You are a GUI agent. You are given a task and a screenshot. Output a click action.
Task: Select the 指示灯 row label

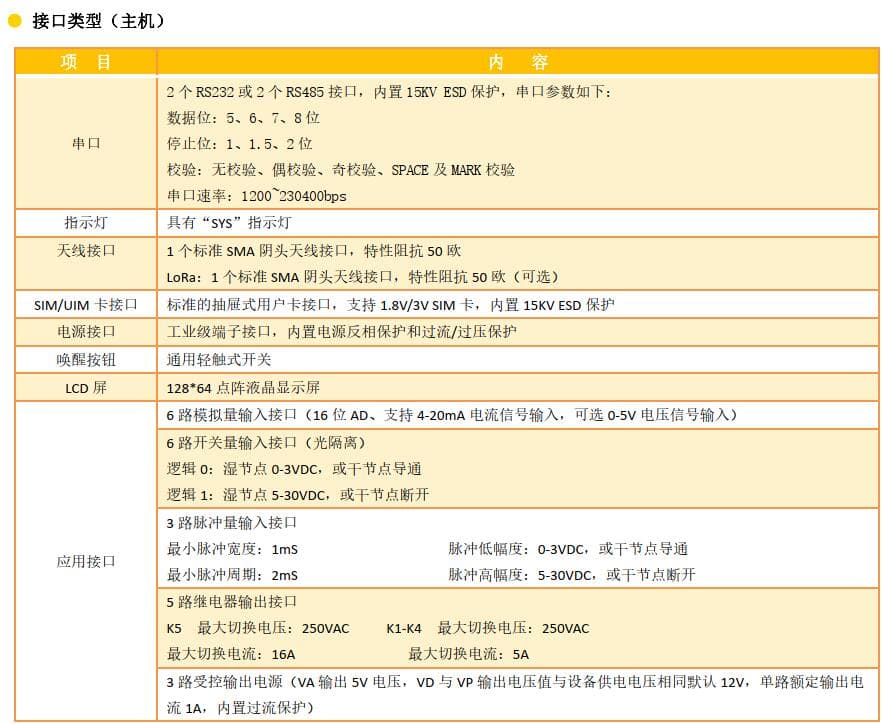(x=86, y=222)
